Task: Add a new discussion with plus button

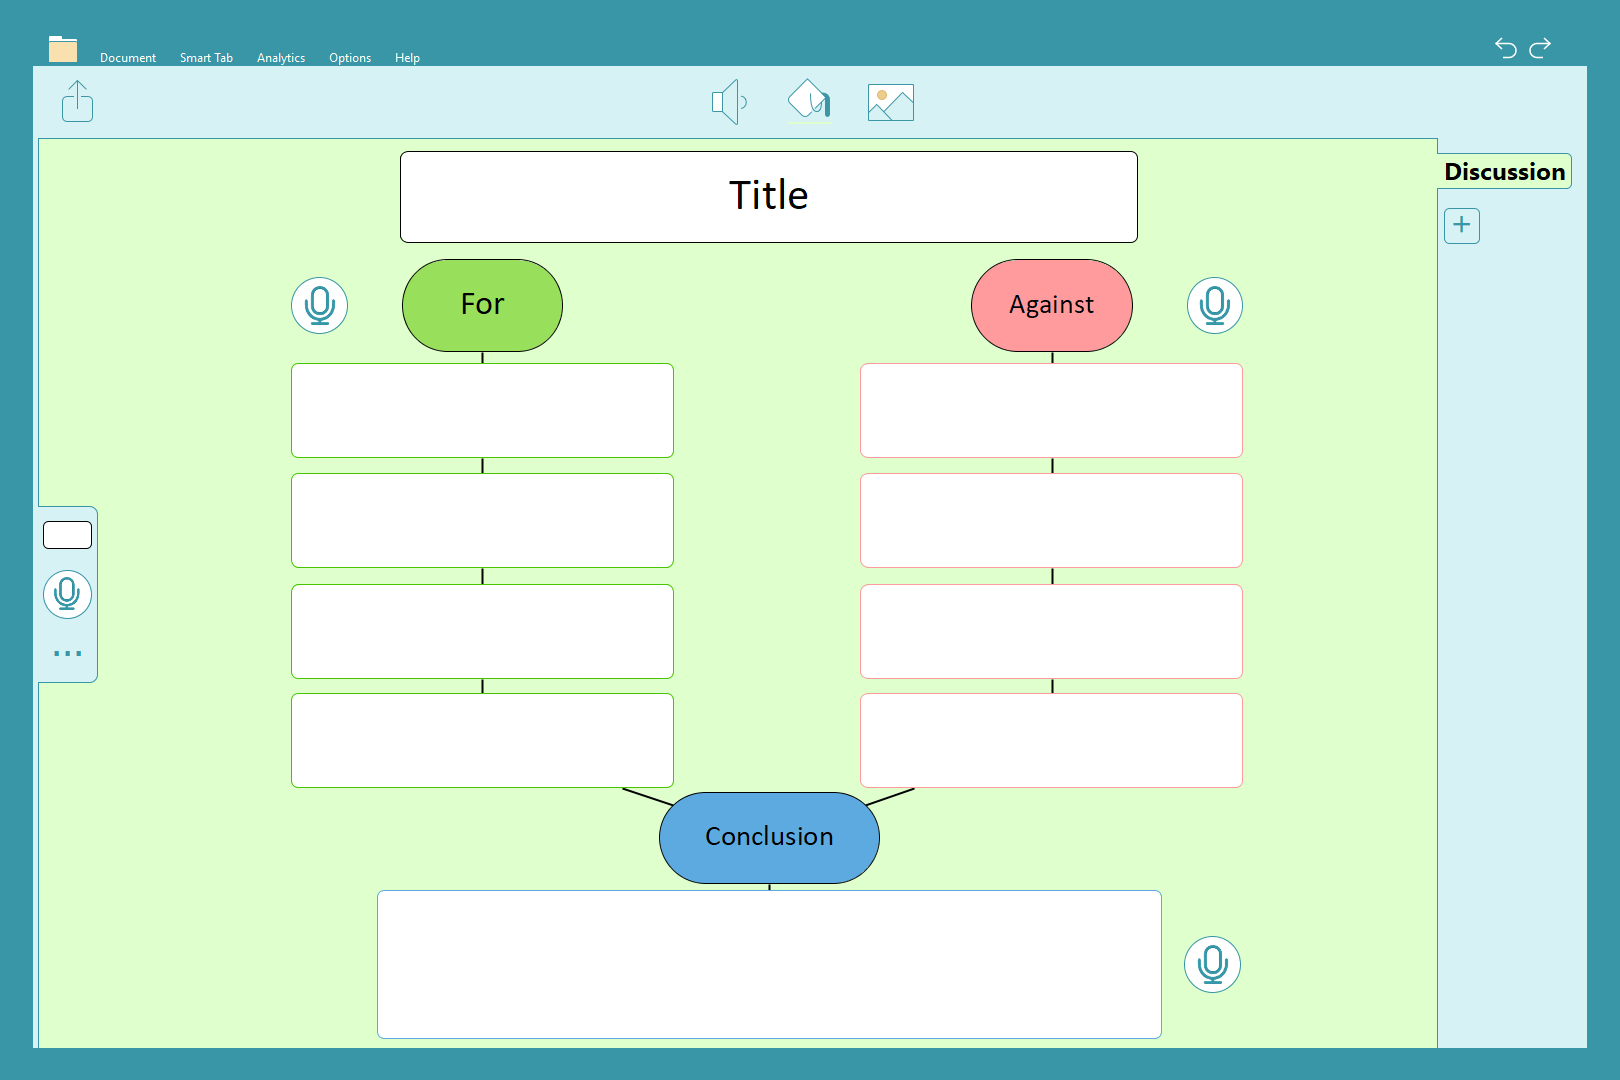Action: [1461, 225]
